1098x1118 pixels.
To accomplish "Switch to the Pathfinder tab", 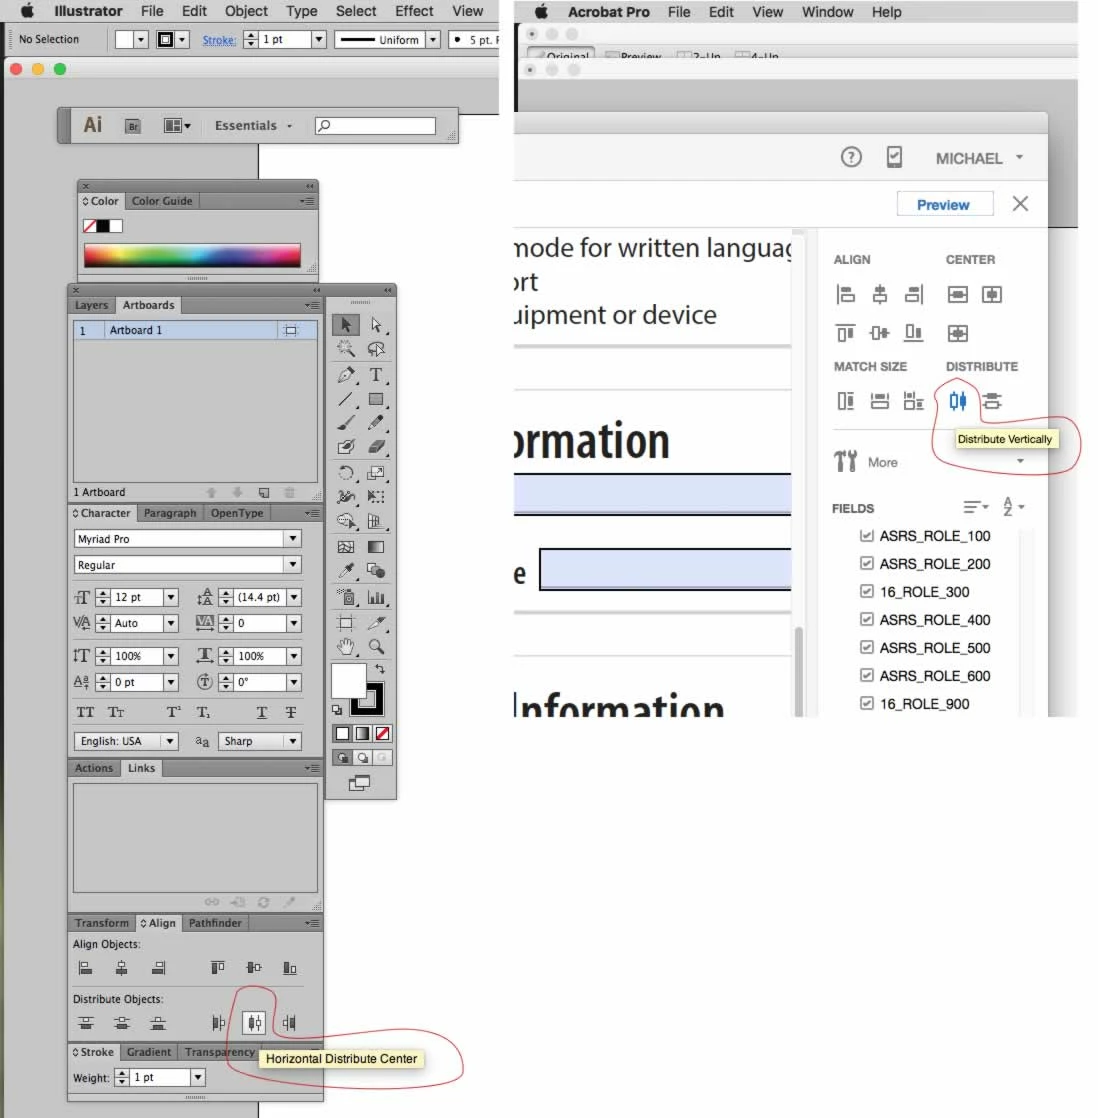I will click(x=215, y=923).
